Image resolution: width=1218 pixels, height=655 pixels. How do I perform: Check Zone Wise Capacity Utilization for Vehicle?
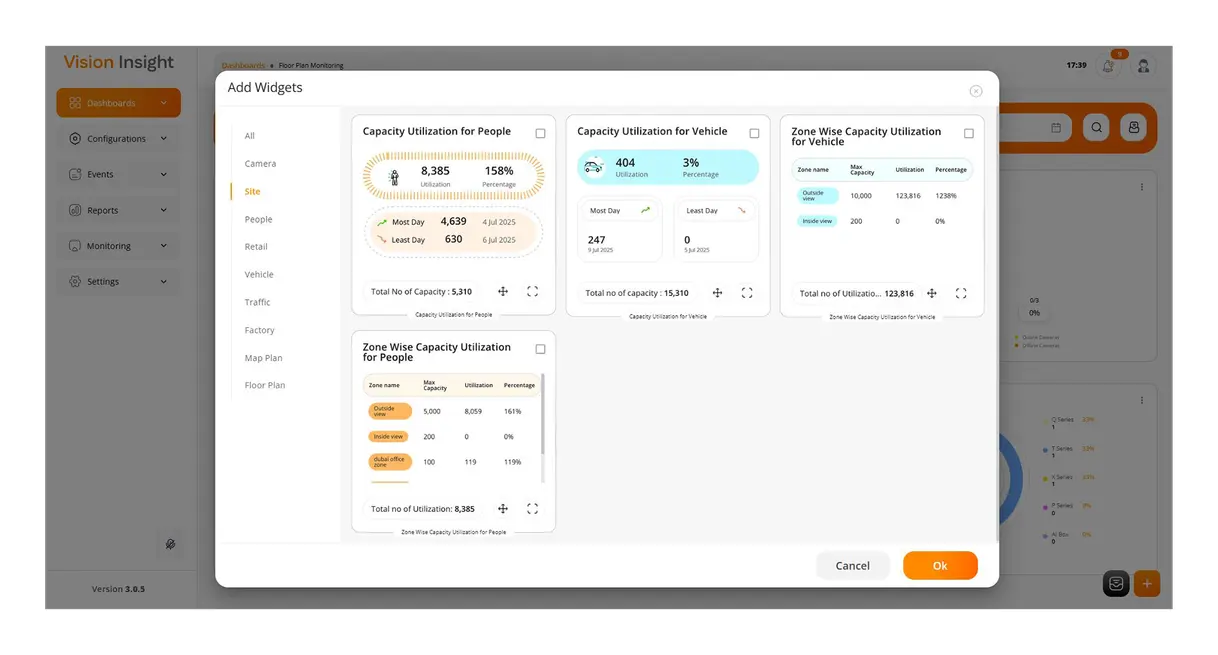(968, 133)
